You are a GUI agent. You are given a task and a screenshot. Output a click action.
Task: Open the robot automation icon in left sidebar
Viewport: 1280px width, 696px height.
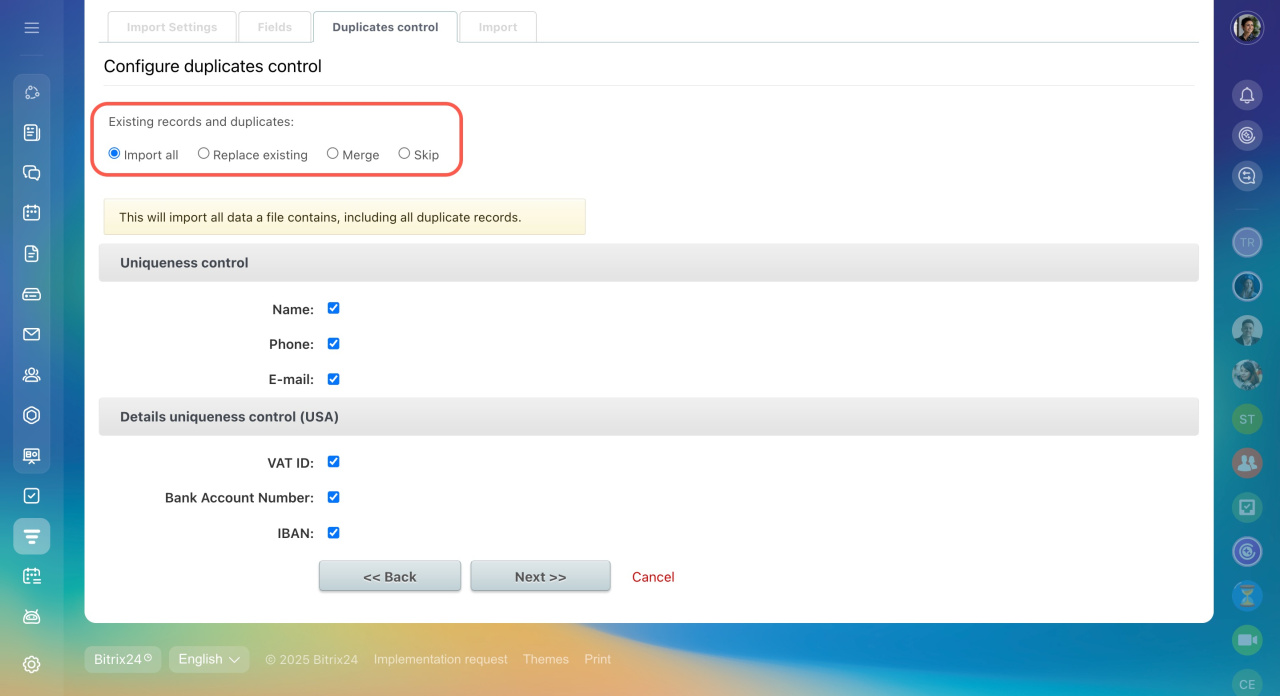pyautogui.click(x=32, y=616)
